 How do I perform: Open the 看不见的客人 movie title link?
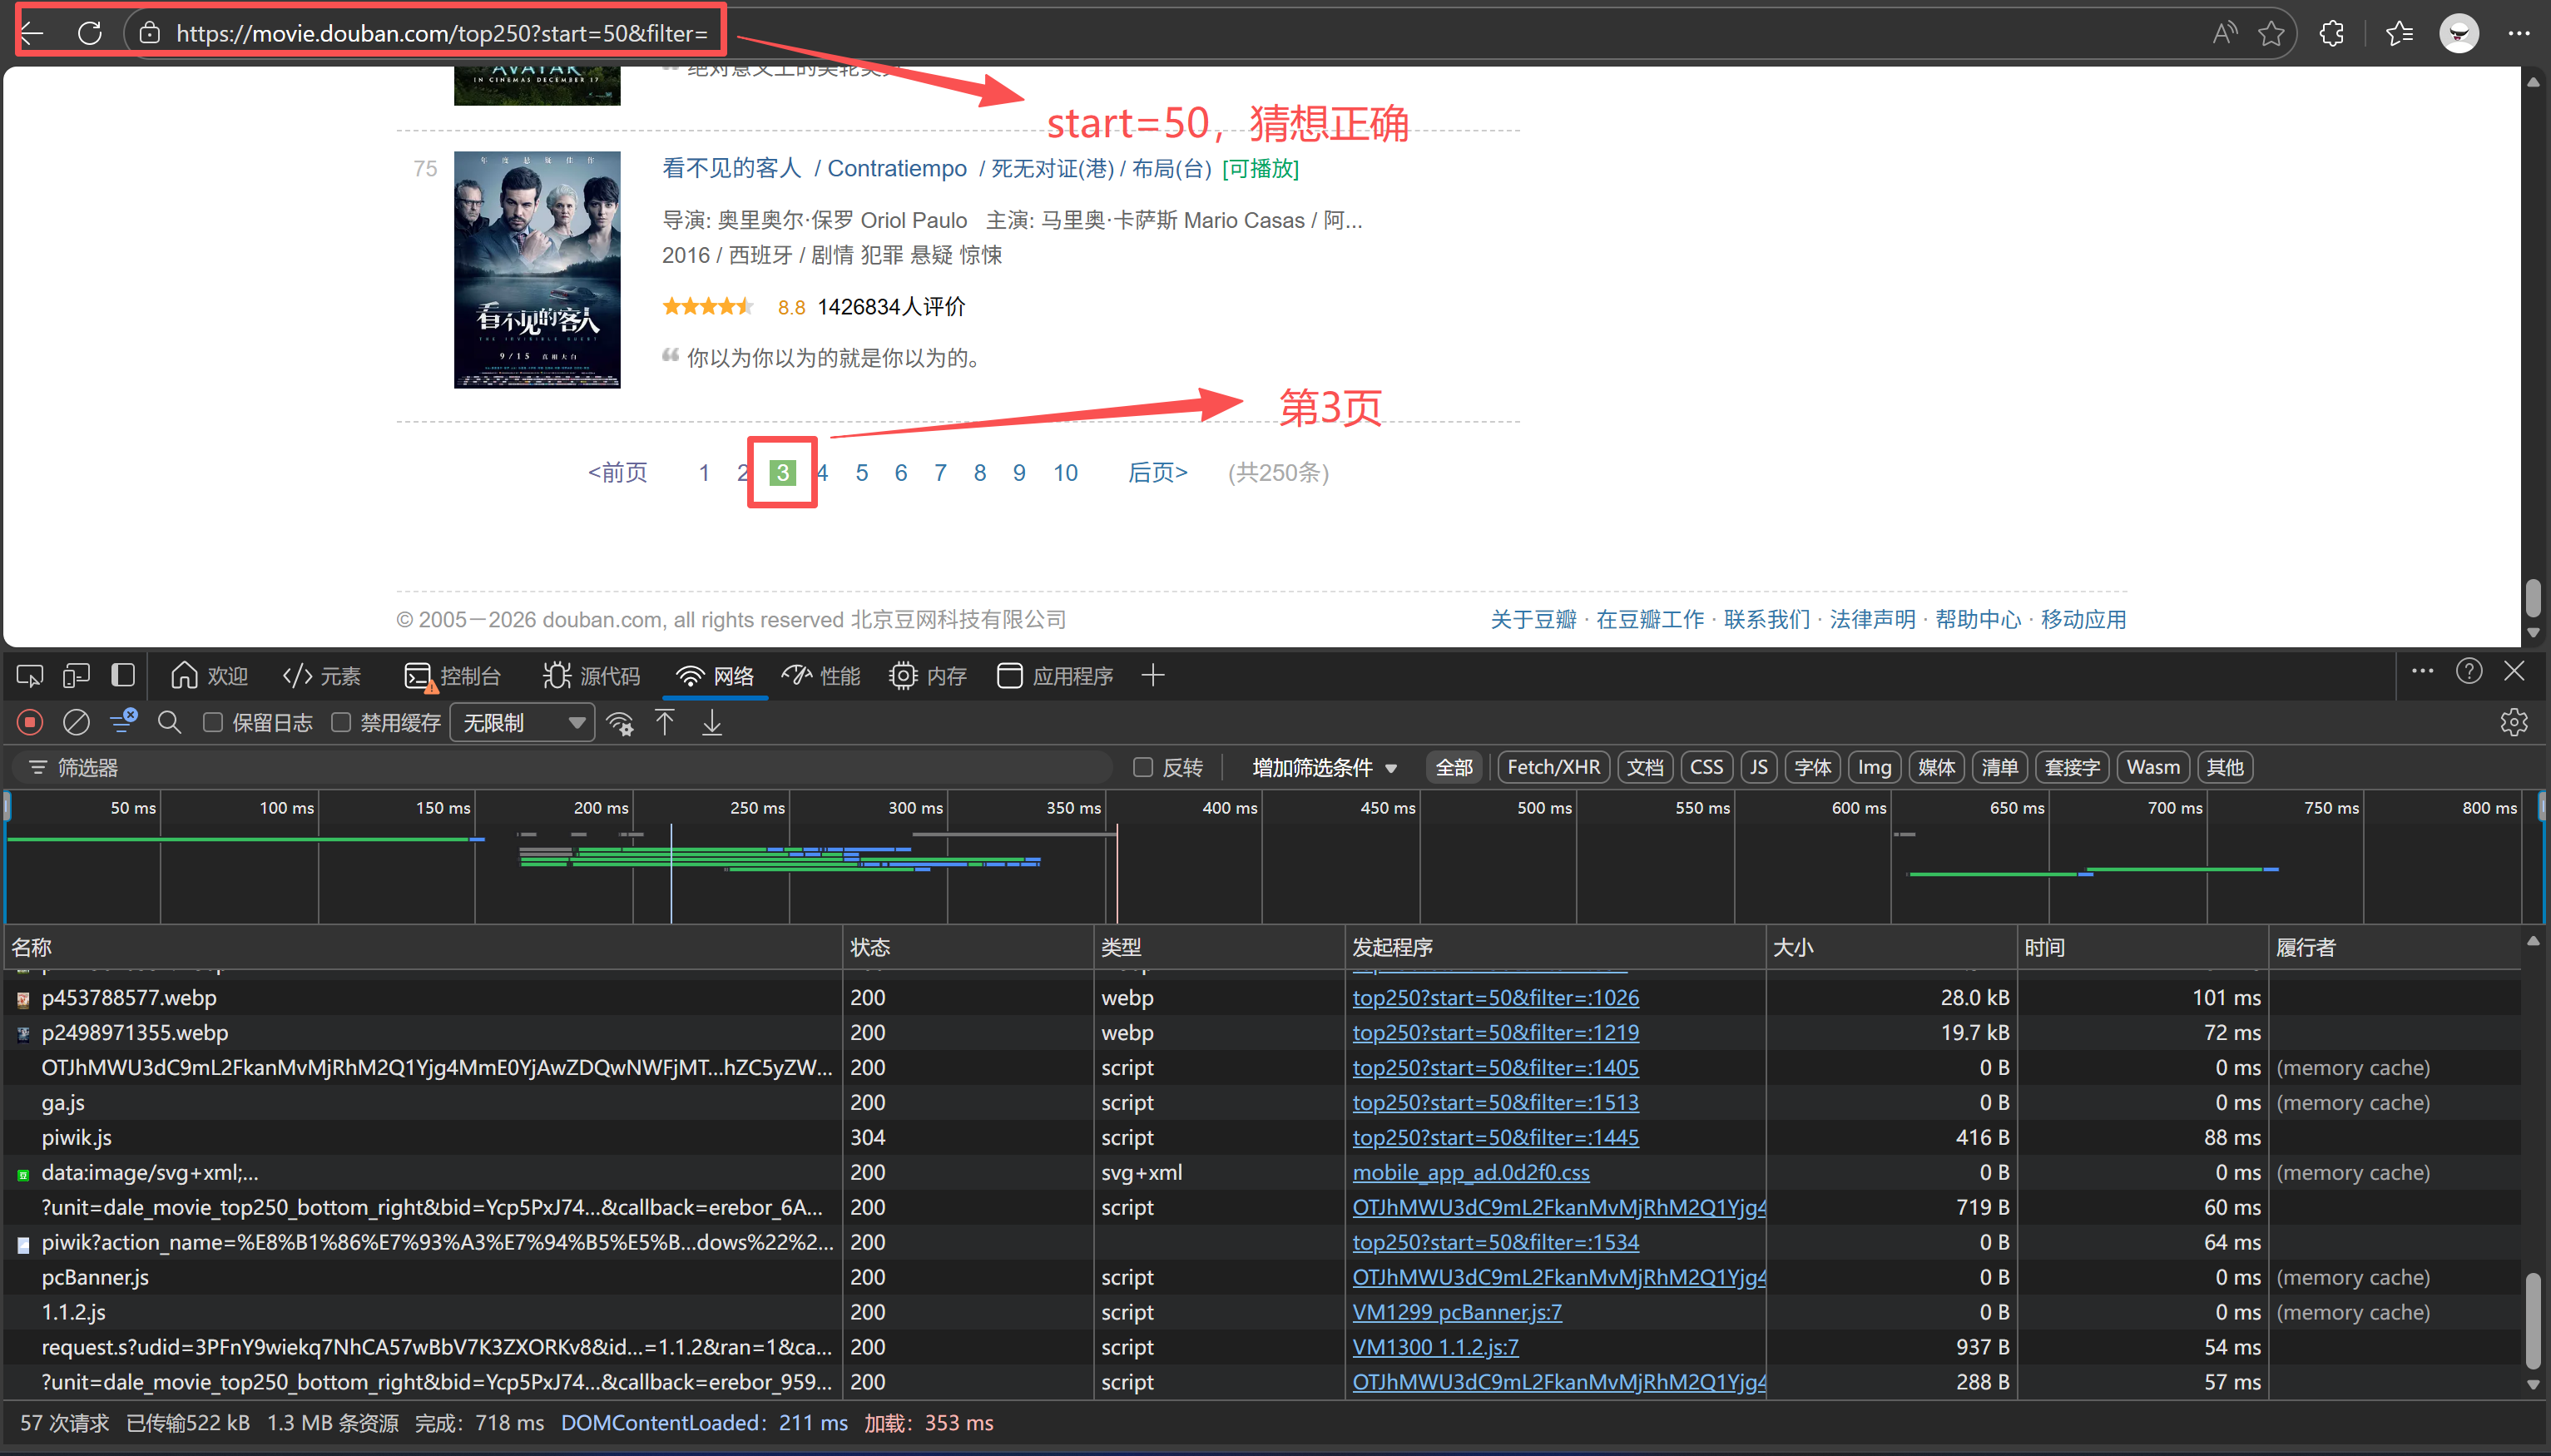[x=732, y=168]
